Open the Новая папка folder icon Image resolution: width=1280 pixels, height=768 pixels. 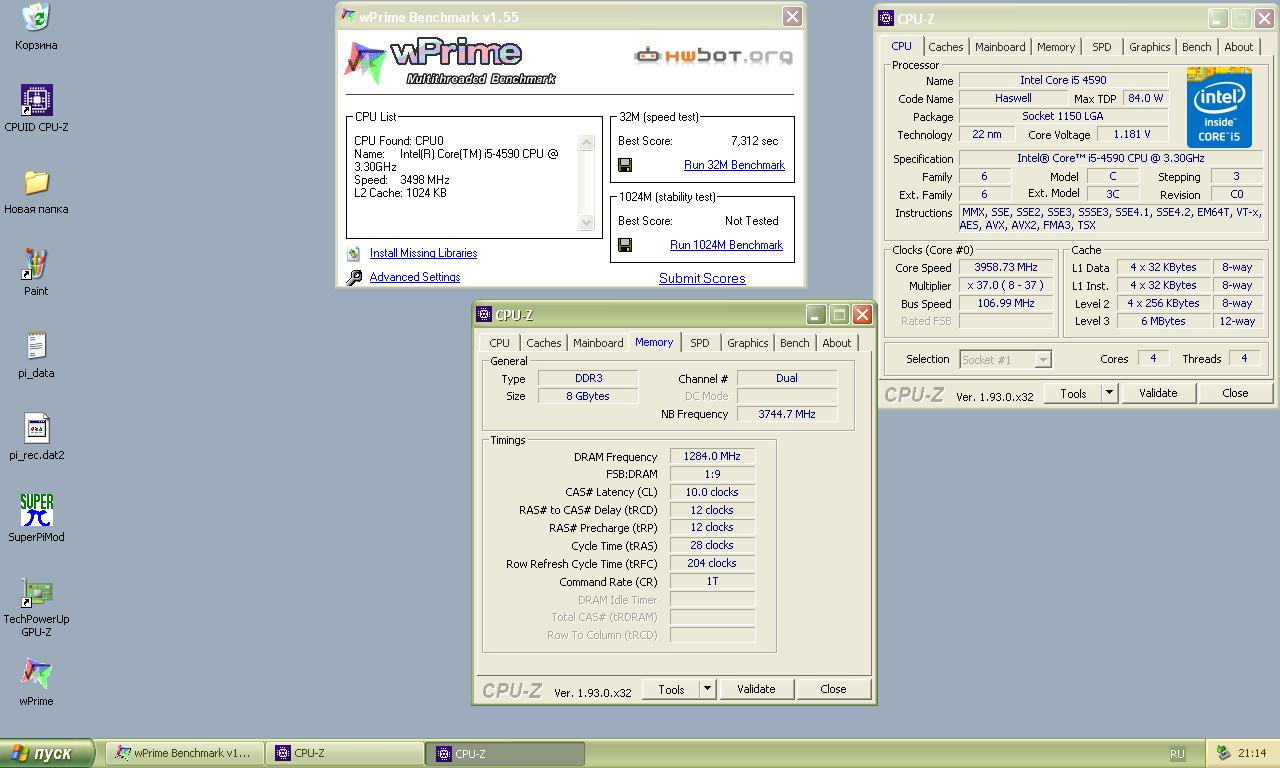click(36, 182)
